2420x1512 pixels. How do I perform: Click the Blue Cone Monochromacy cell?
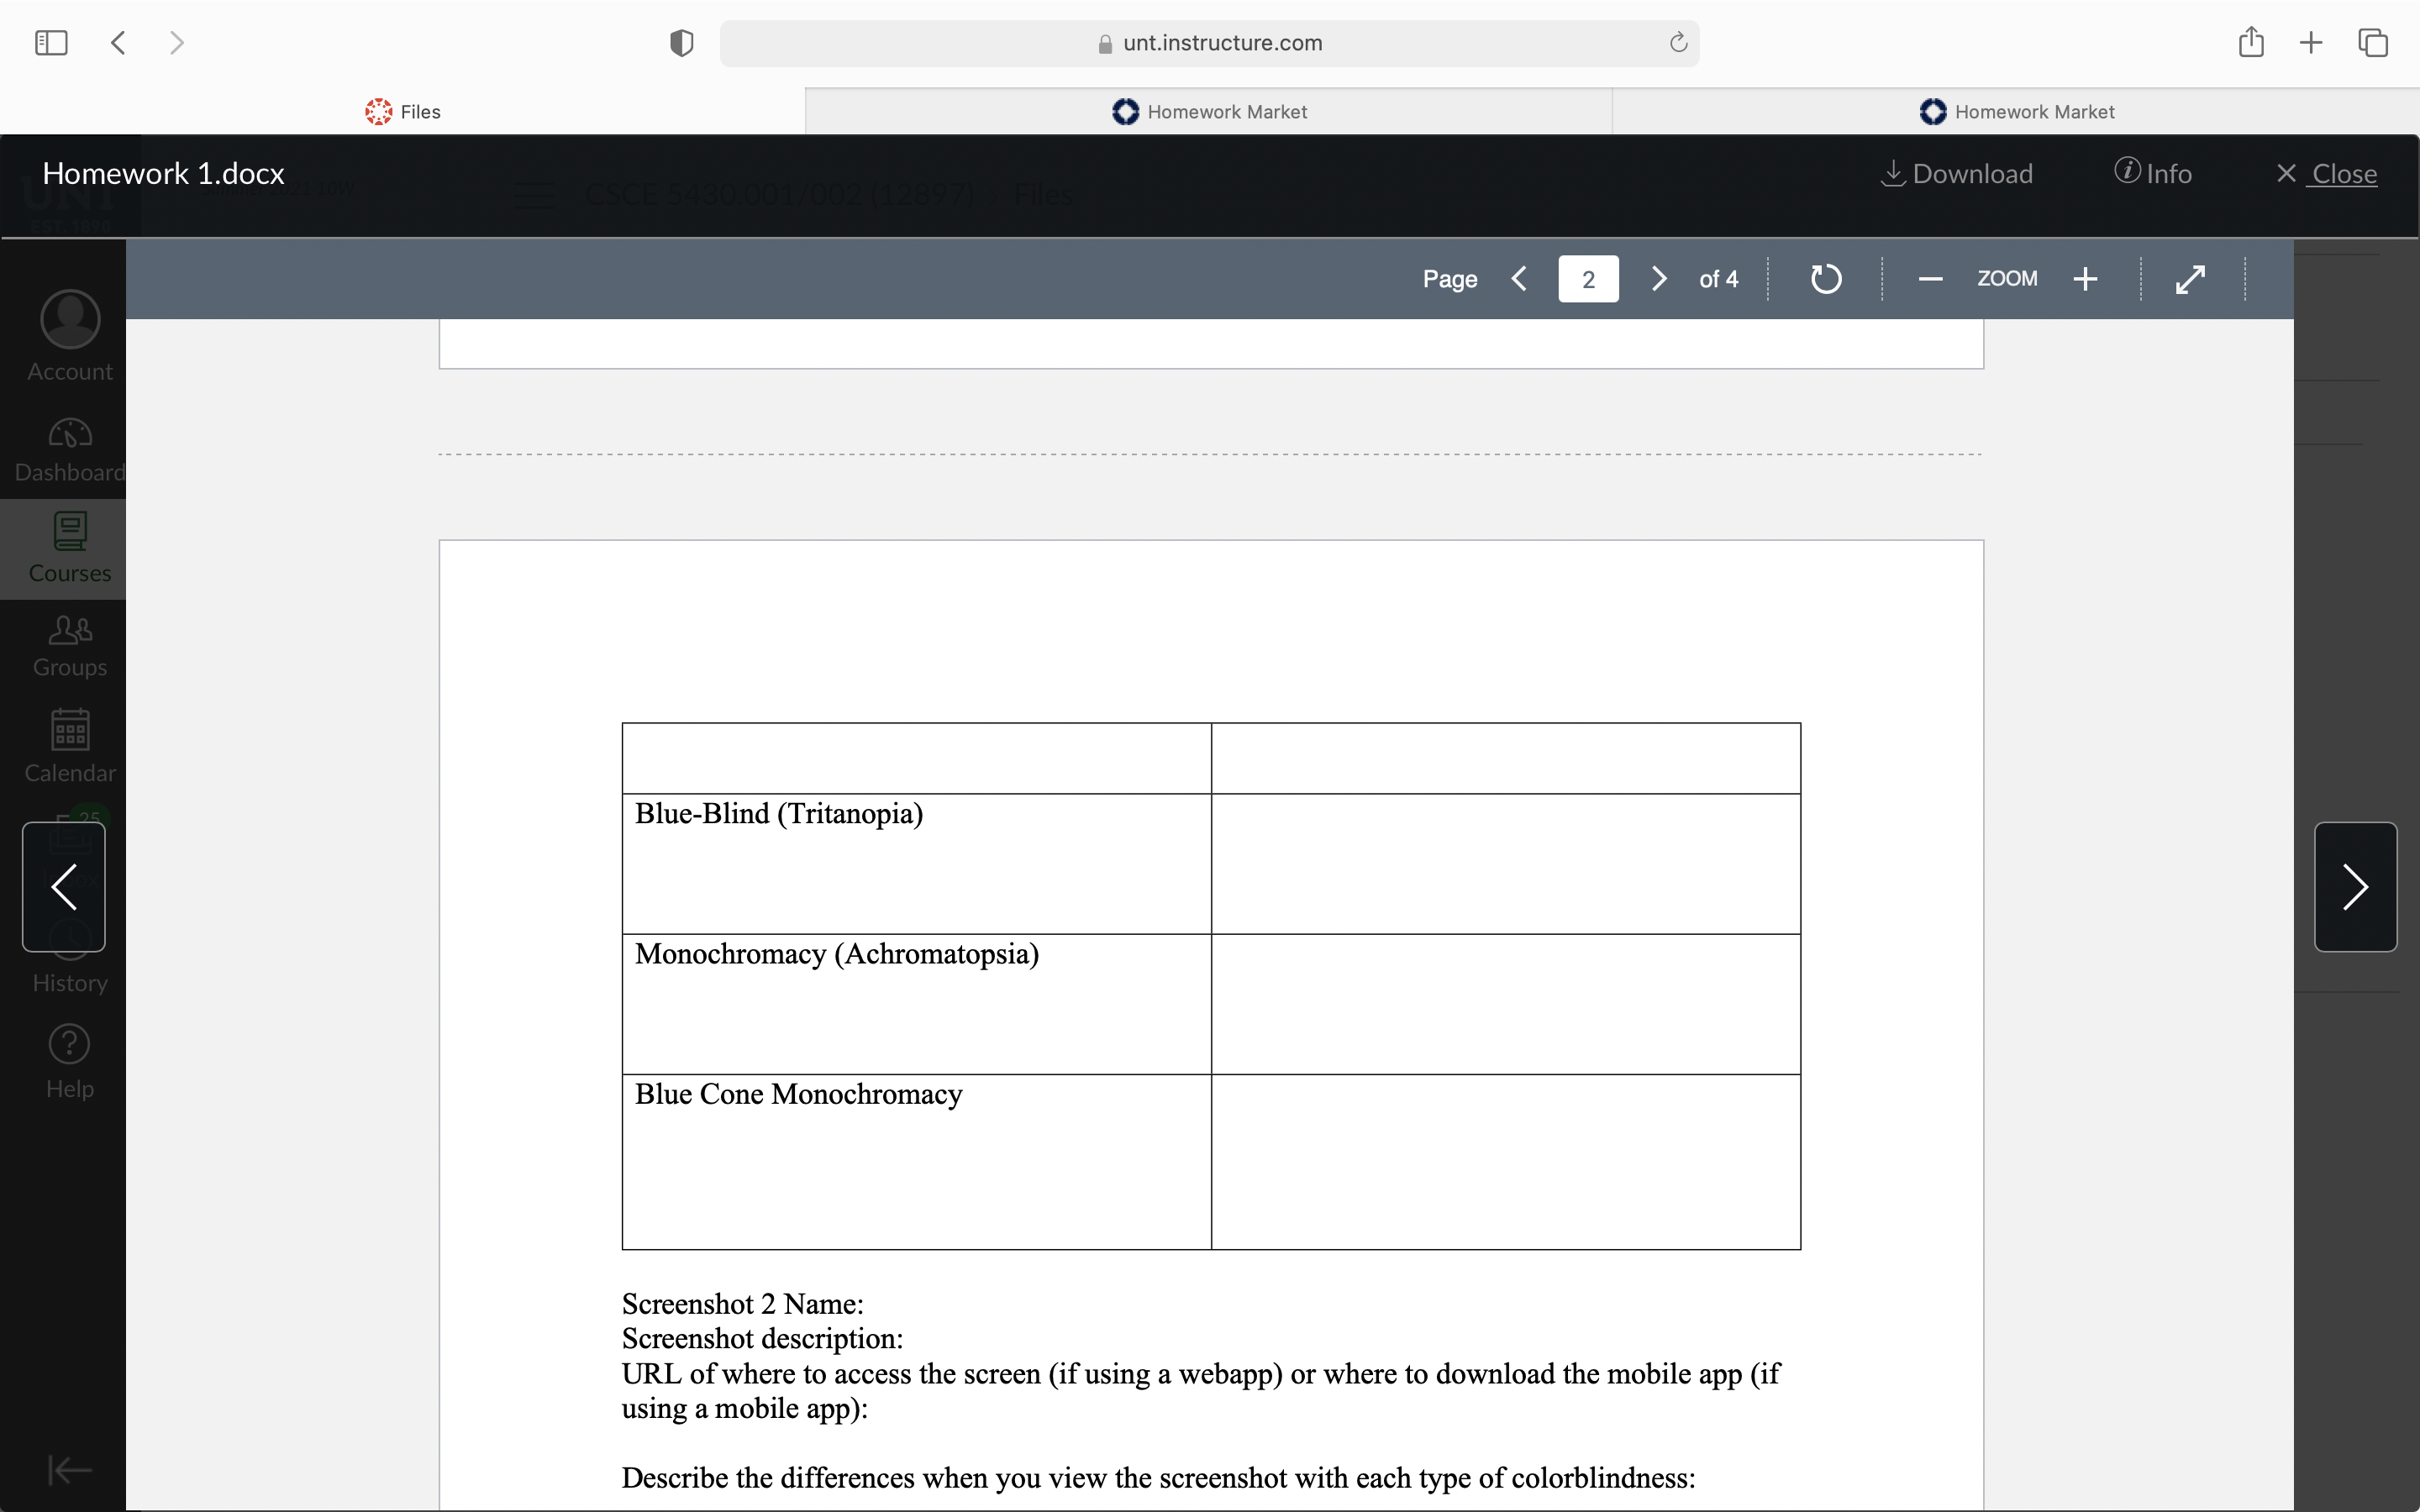pos(916,1161)
